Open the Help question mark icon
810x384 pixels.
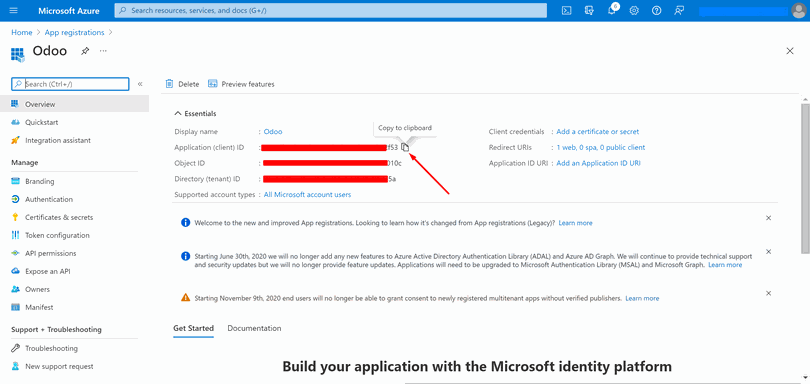[x=657, y=10]
